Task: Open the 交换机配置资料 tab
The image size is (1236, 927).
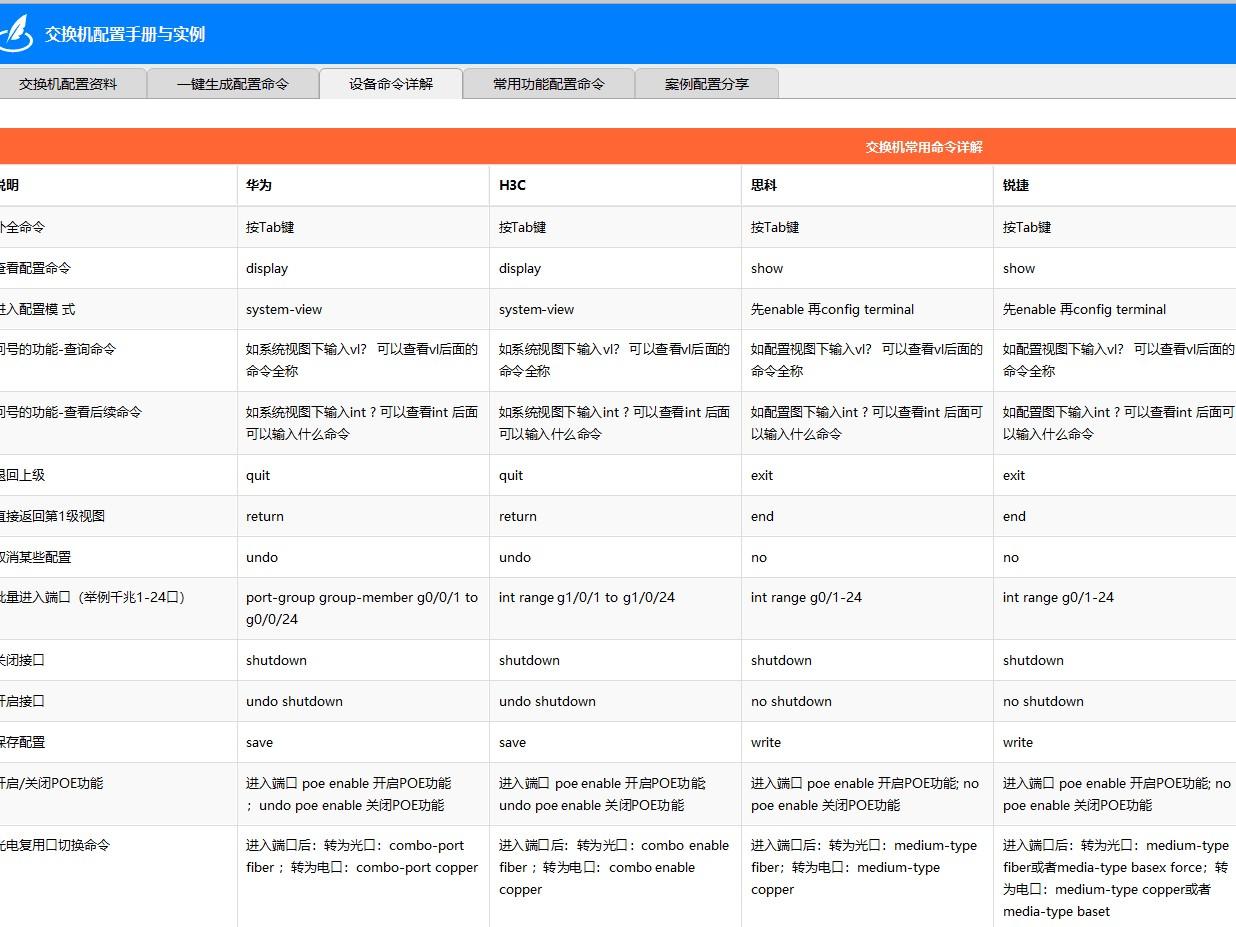Action: click(x=68, y=84)
